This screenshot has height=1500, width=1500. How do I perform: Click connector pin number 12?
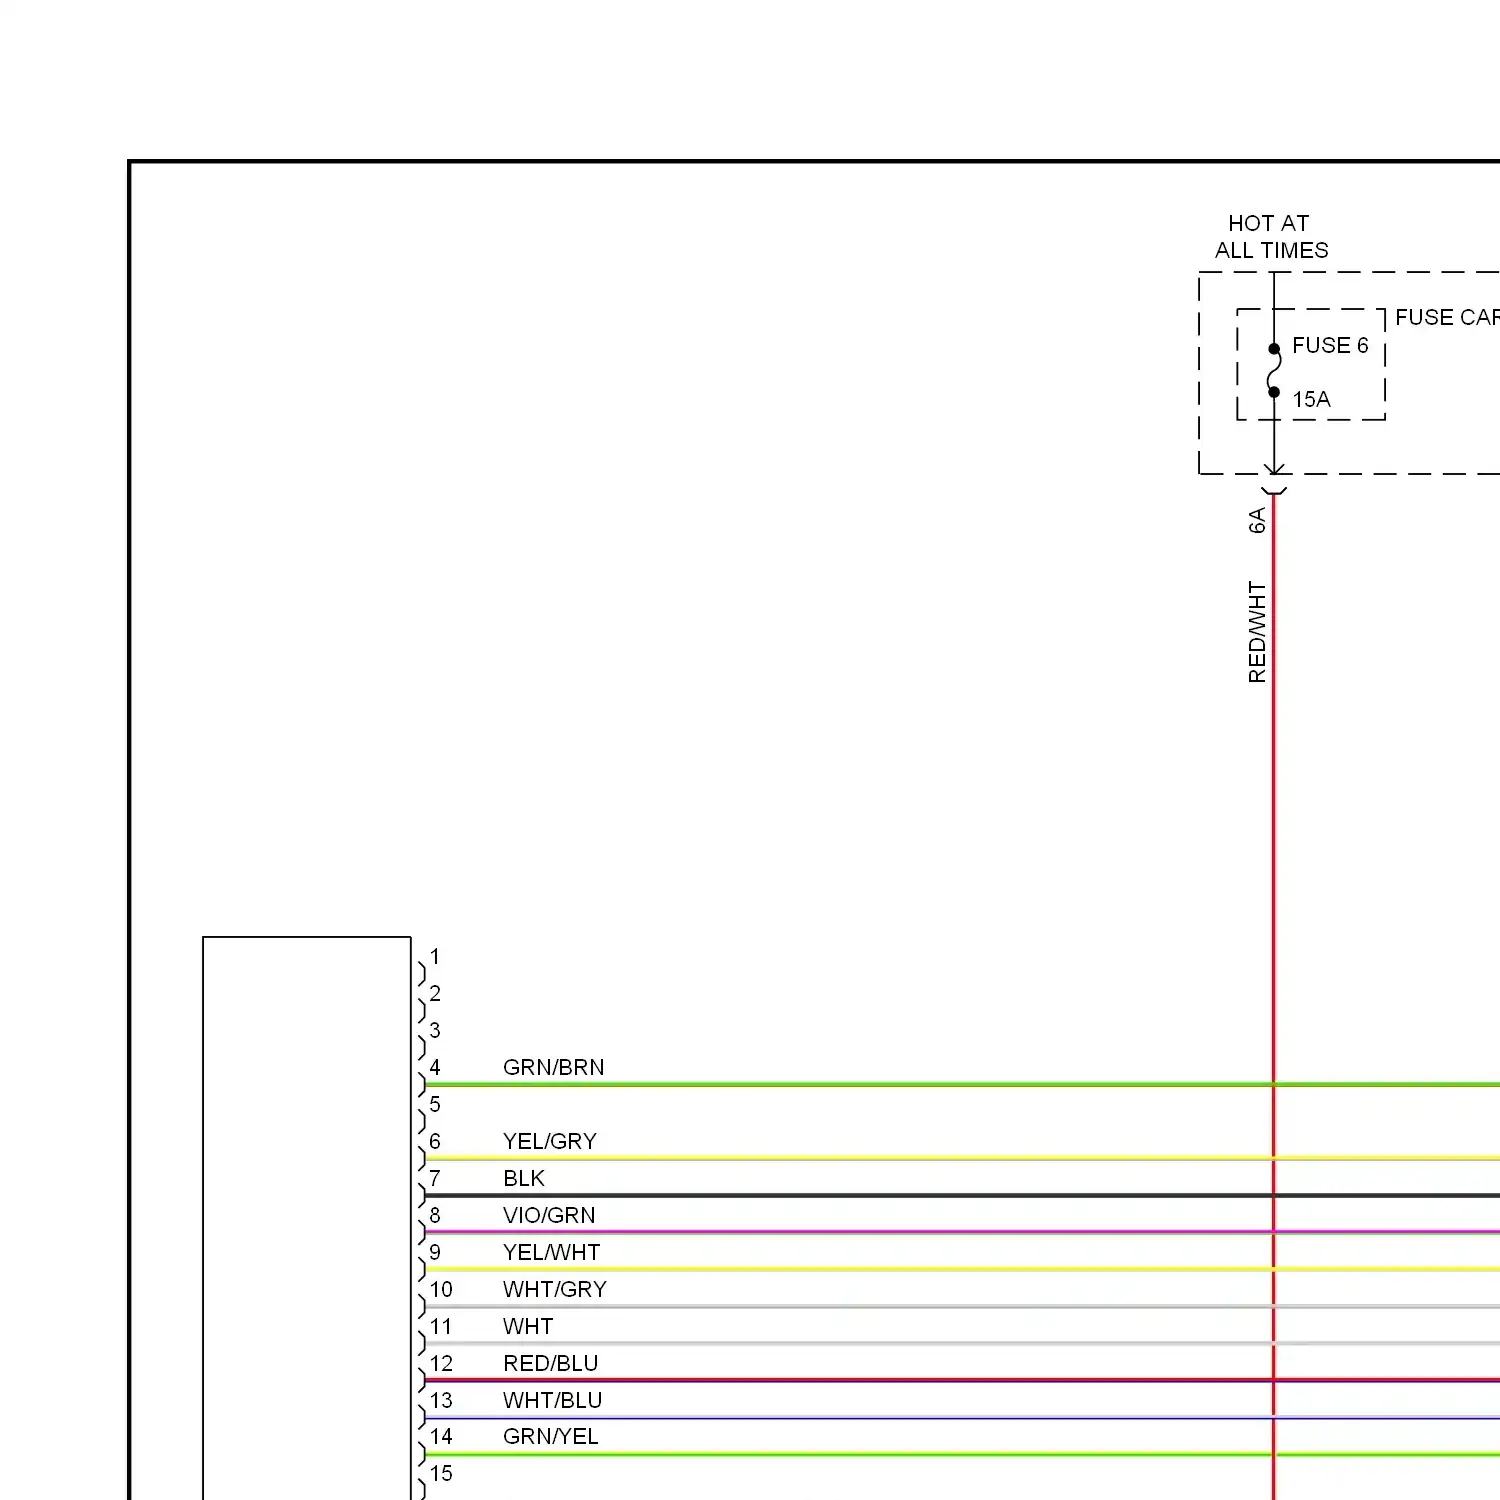pos(441,1364)
